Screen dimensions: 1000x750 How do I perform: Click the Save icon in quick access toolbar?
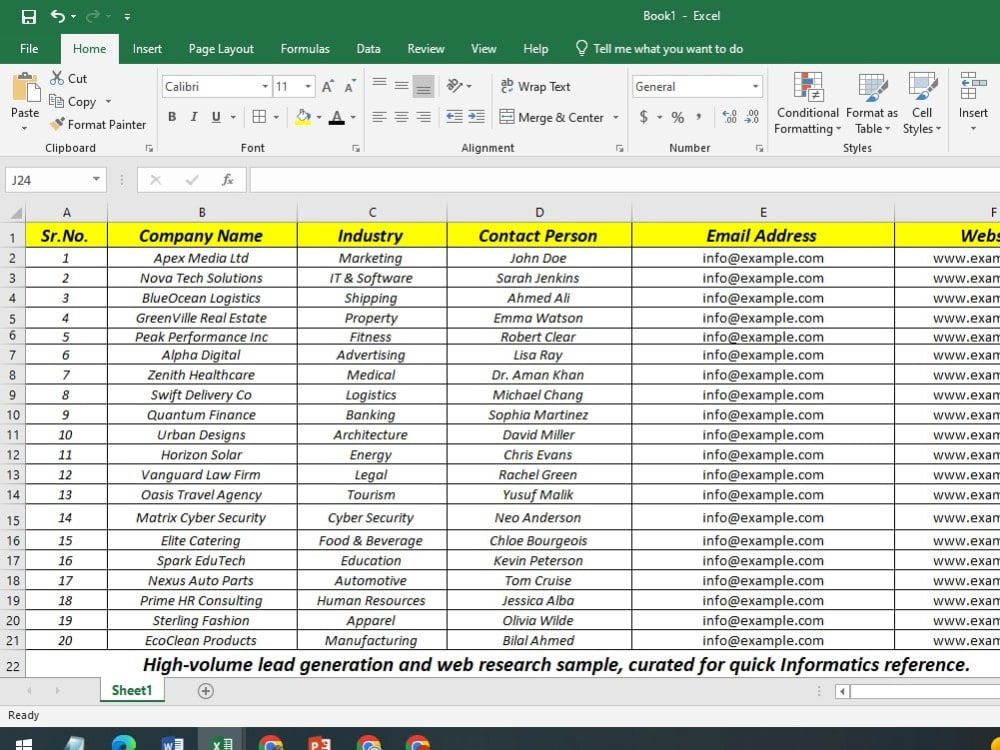(x=29, y=17)
